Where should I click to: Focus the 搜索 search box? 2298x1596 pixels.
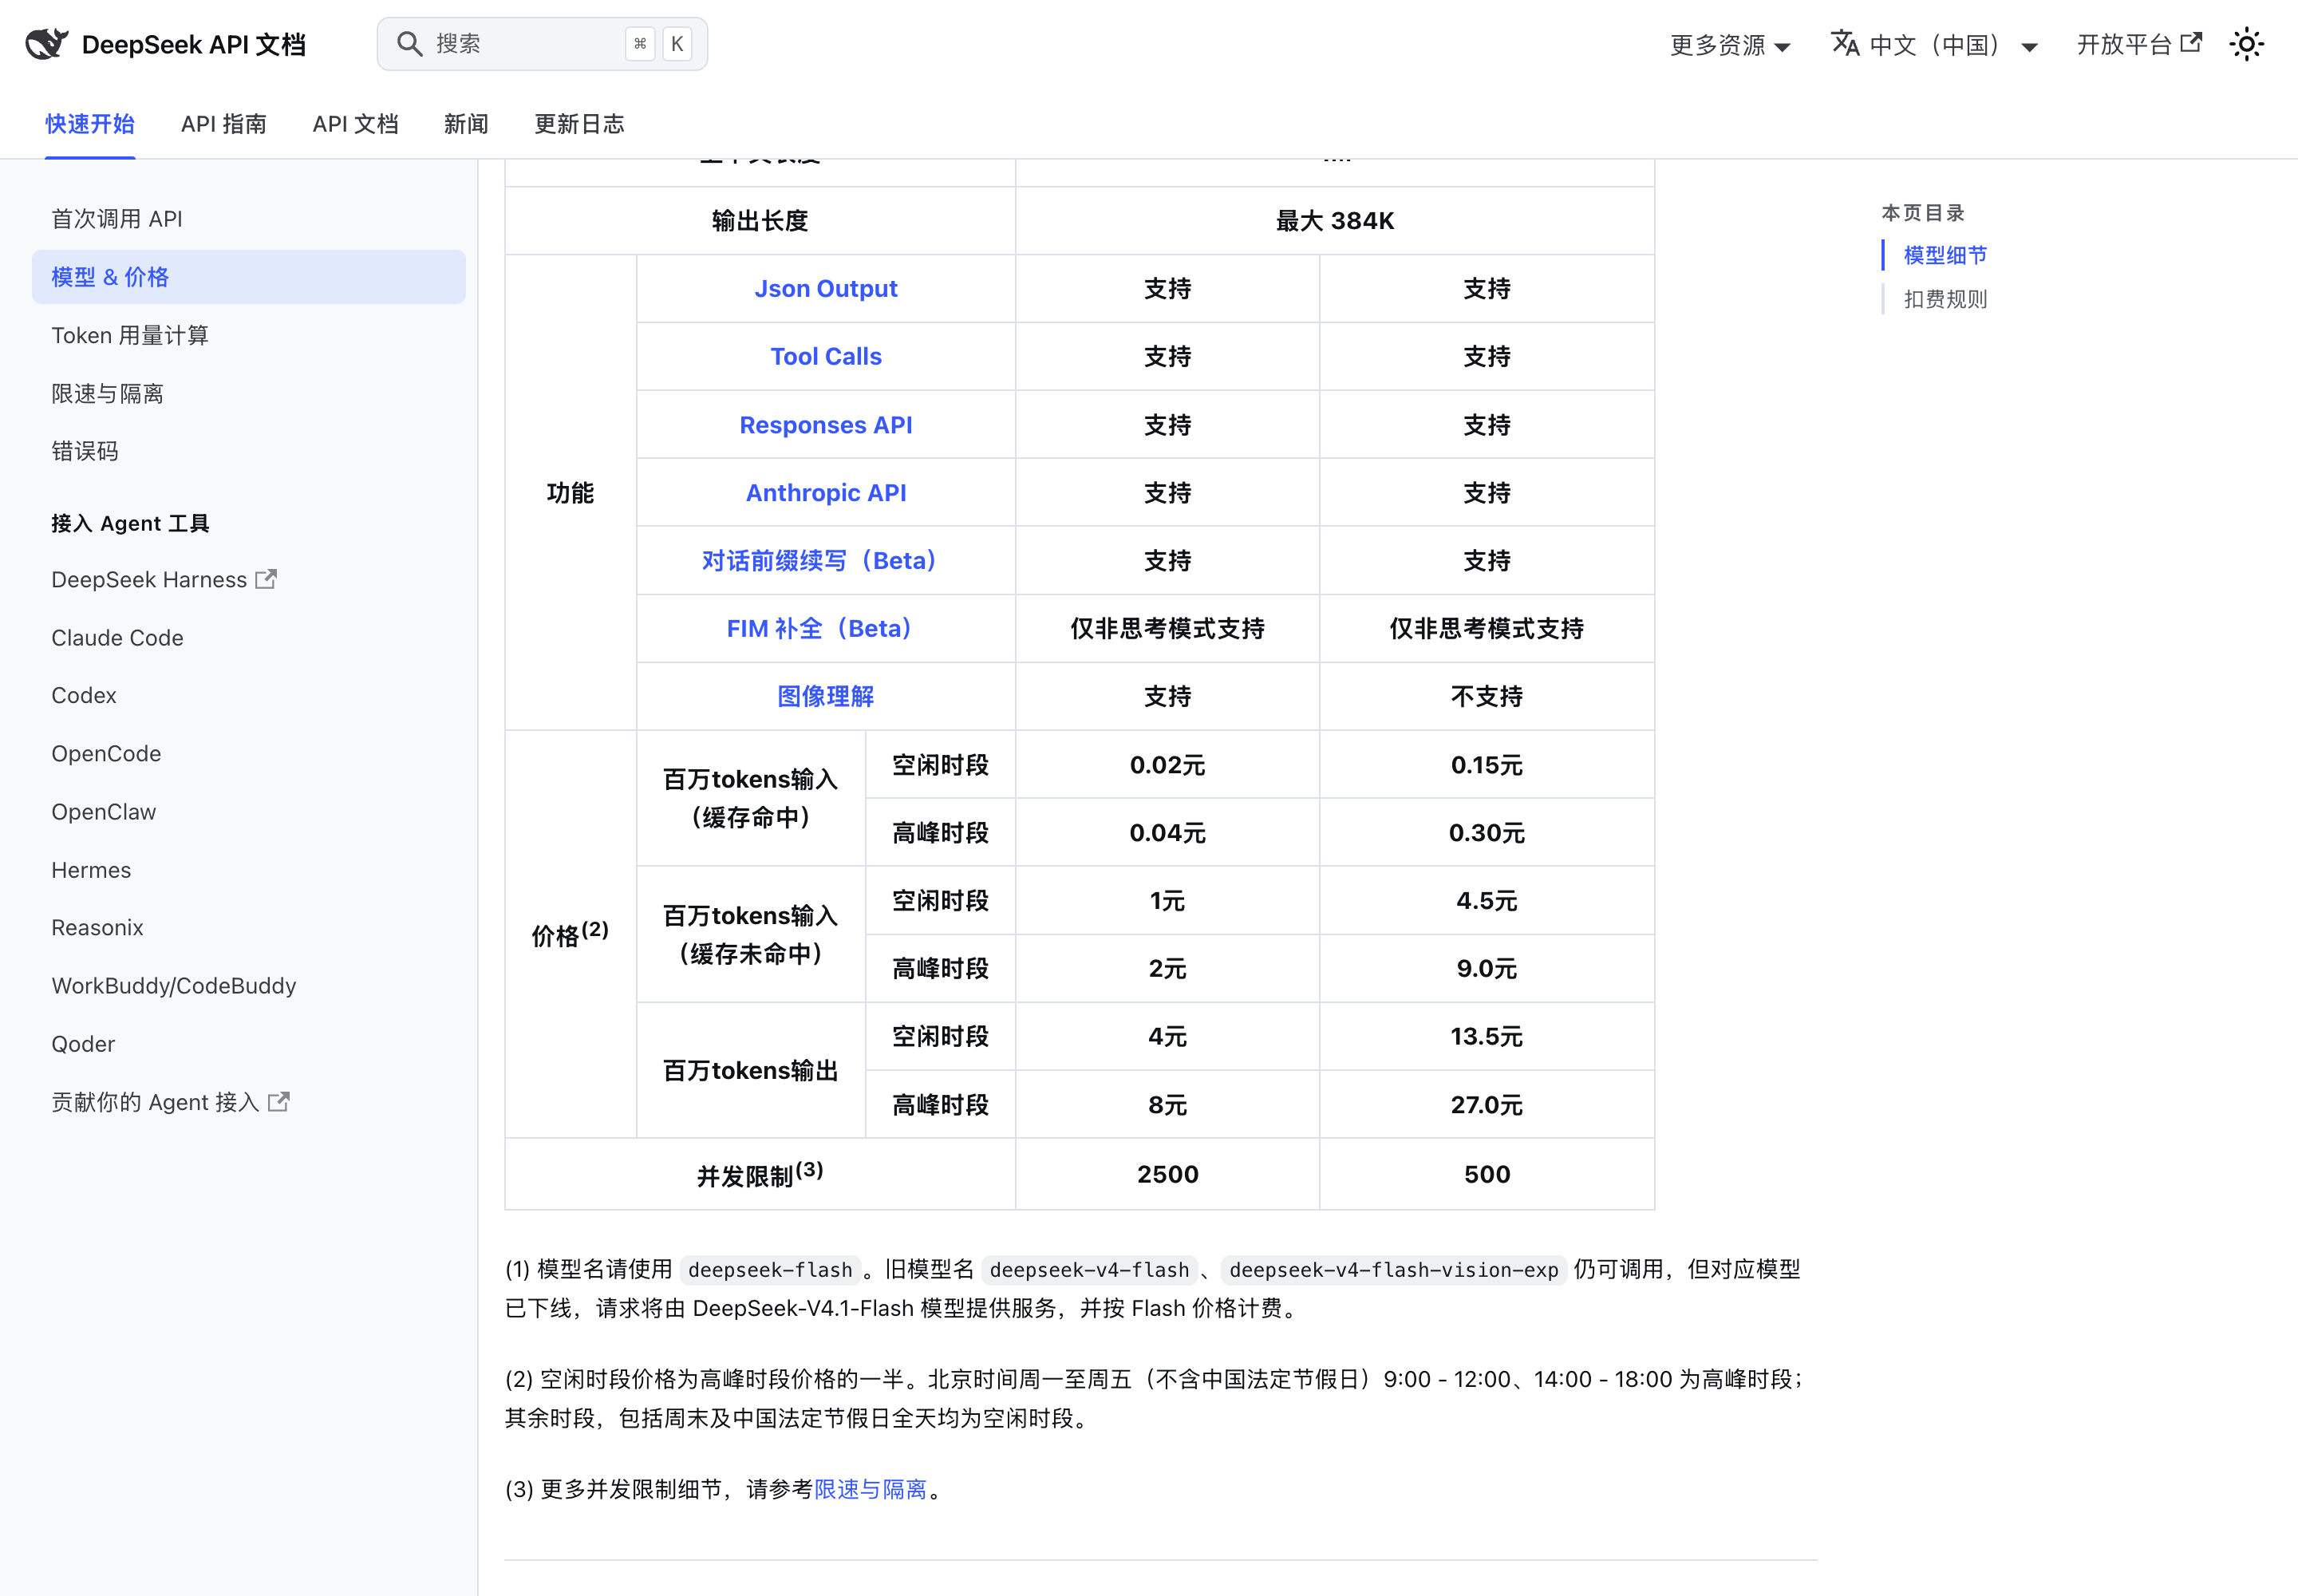click(542, 44)
